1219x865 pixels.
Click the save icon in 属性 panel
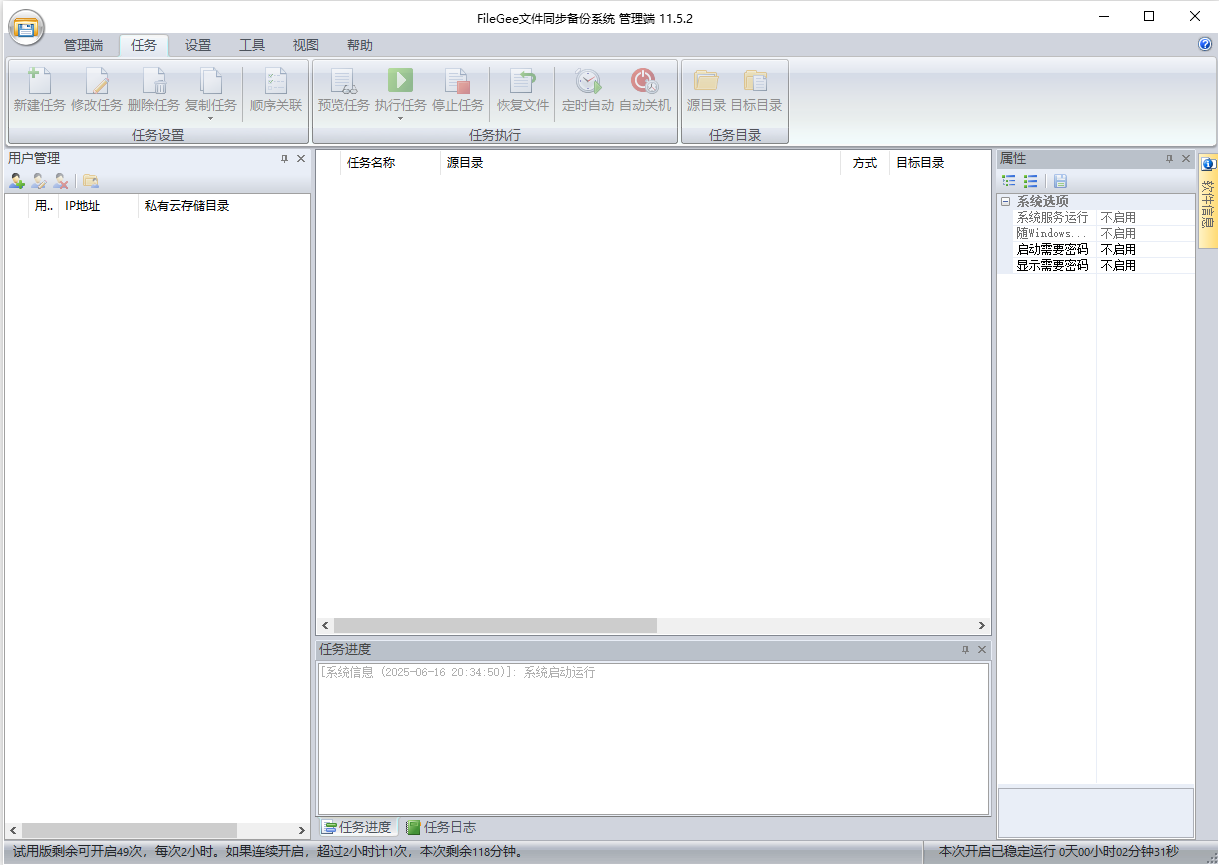click(x=1061, y=181)
